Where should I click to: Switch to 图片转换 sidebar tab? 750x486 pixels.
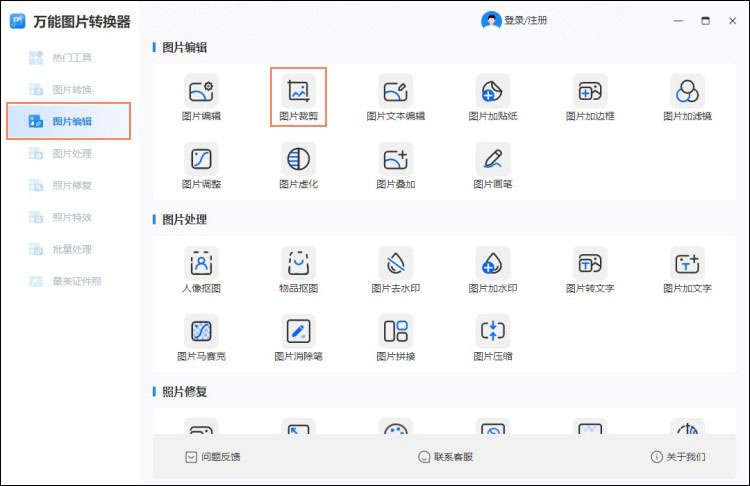[68, 89]
